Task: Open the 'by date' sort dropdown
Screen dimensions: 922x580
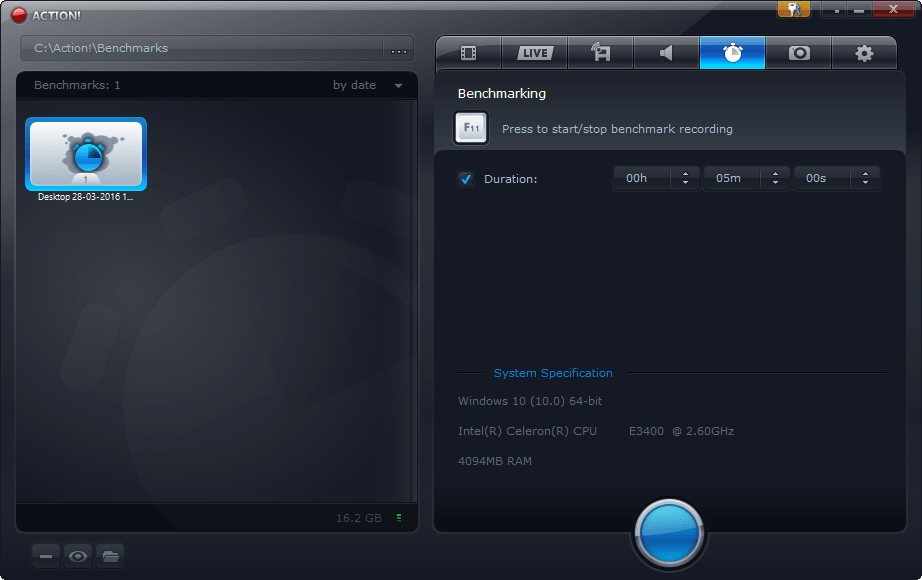Action: coord(368,85)
